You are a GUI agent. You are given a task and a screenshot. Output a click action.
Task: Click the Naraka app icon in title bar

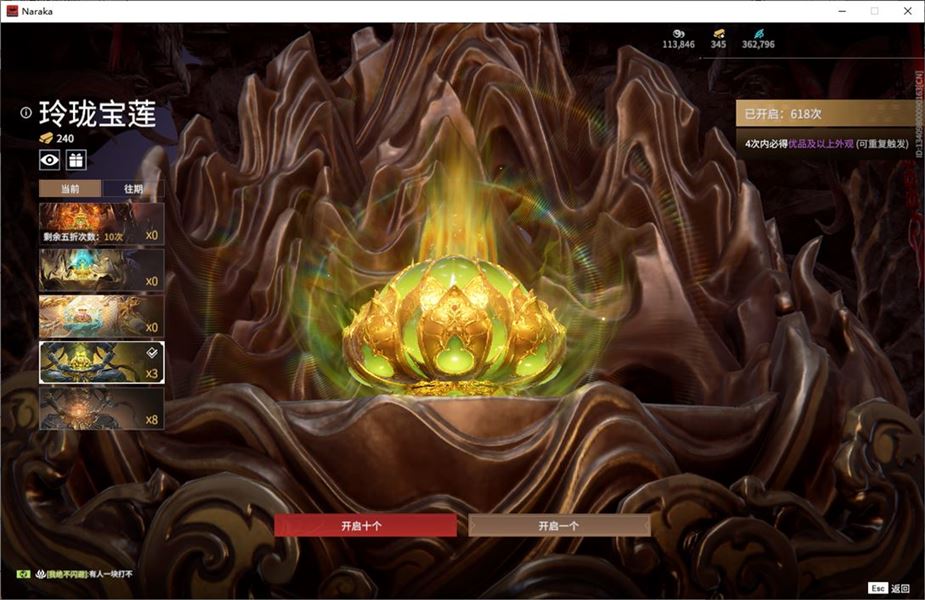click(12, 11)
